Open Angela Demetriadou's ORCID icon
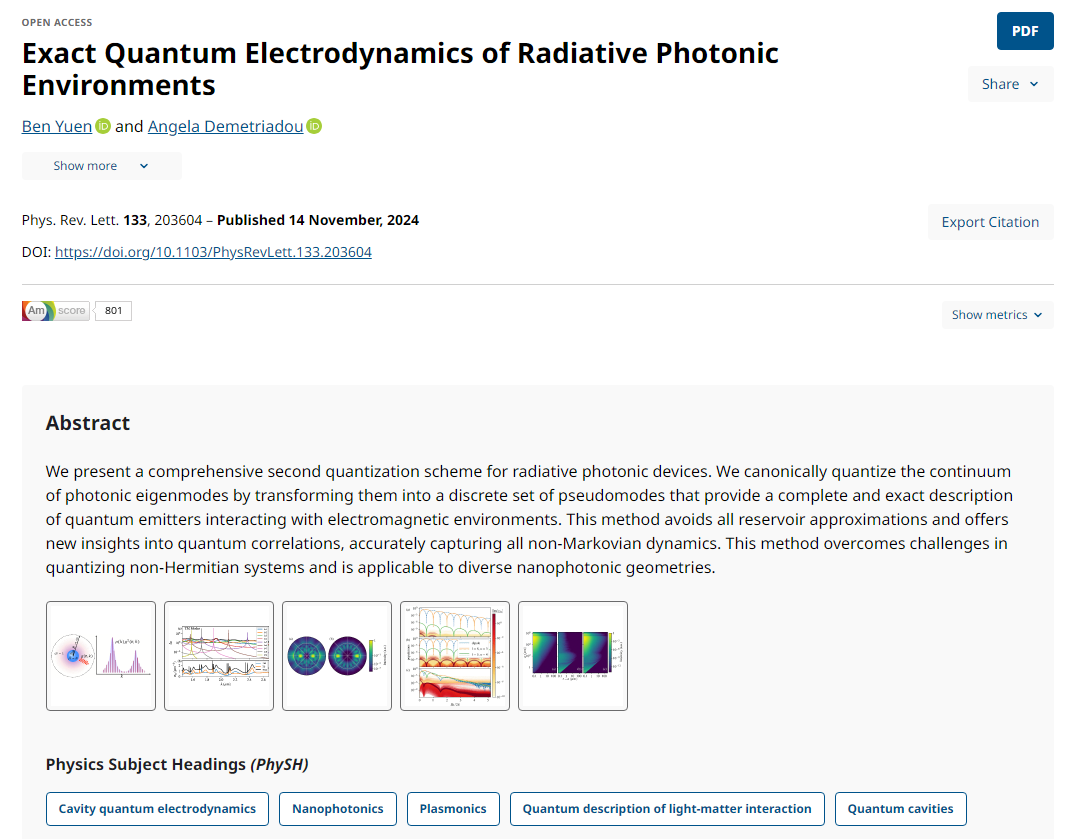 314,126
